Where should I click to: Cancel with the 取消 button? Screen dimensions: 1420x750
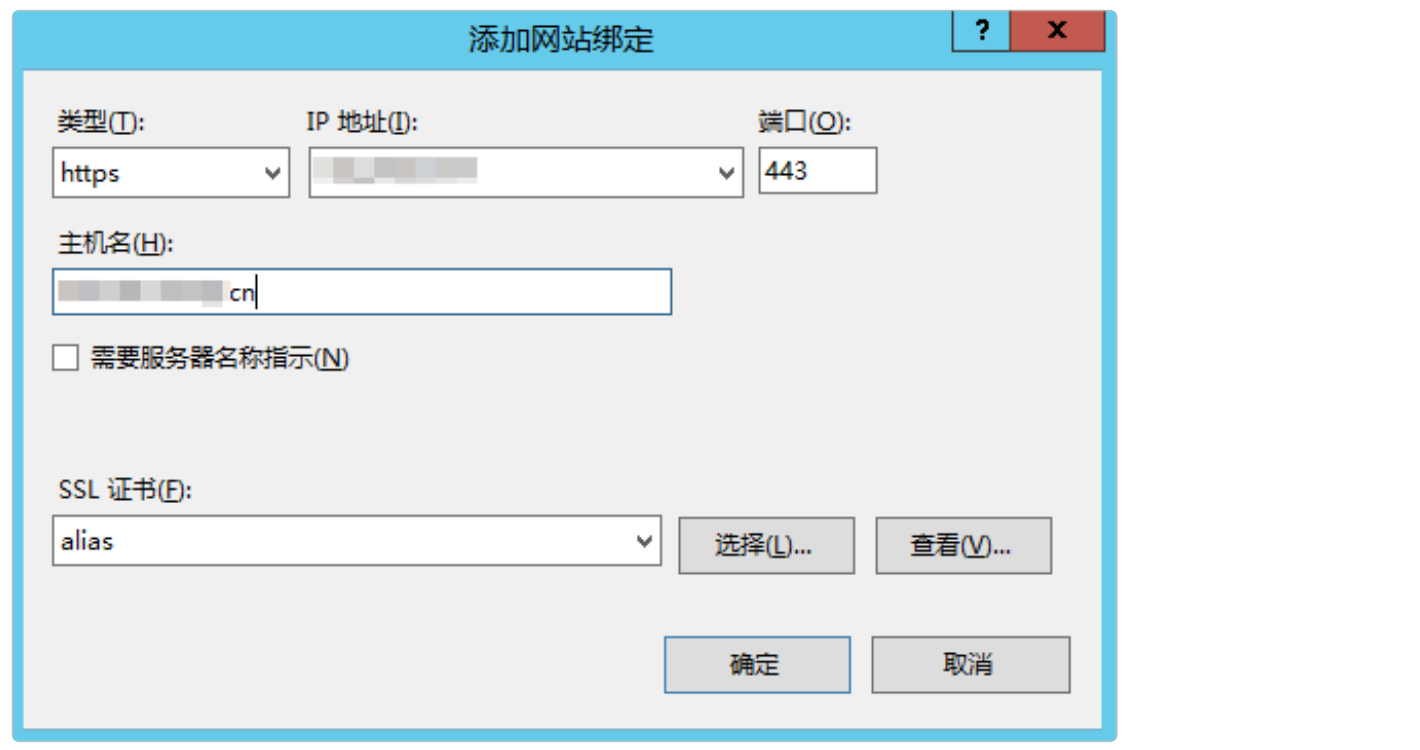970,665
